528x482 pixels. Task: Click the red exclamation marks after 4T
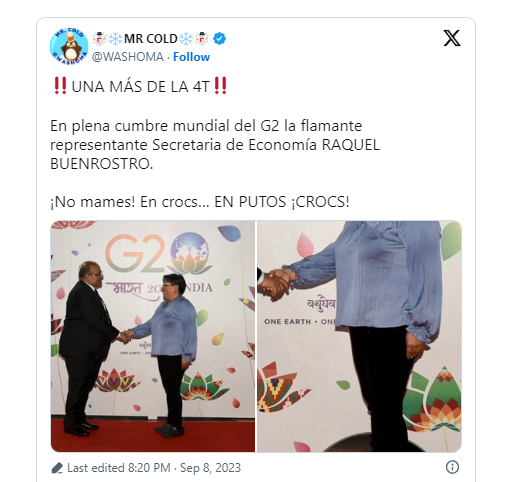(220, 86)
